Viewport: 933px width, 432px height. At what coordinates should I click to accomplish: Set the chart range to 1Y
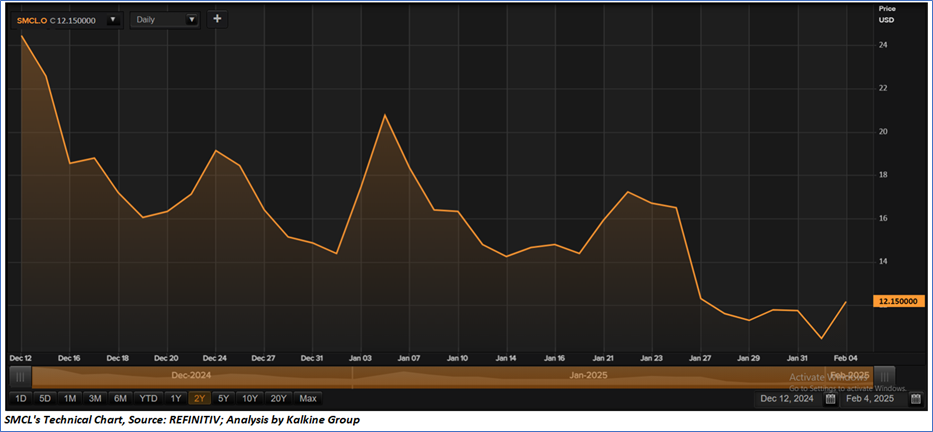click(176, 399)
